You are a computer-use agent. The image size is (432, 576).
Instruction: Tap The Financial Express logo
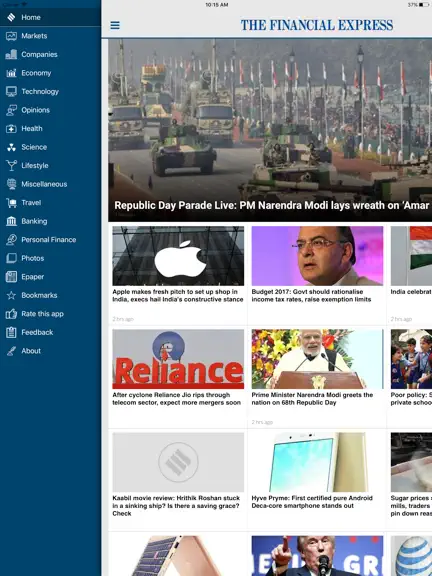click(x=317, y=25)
